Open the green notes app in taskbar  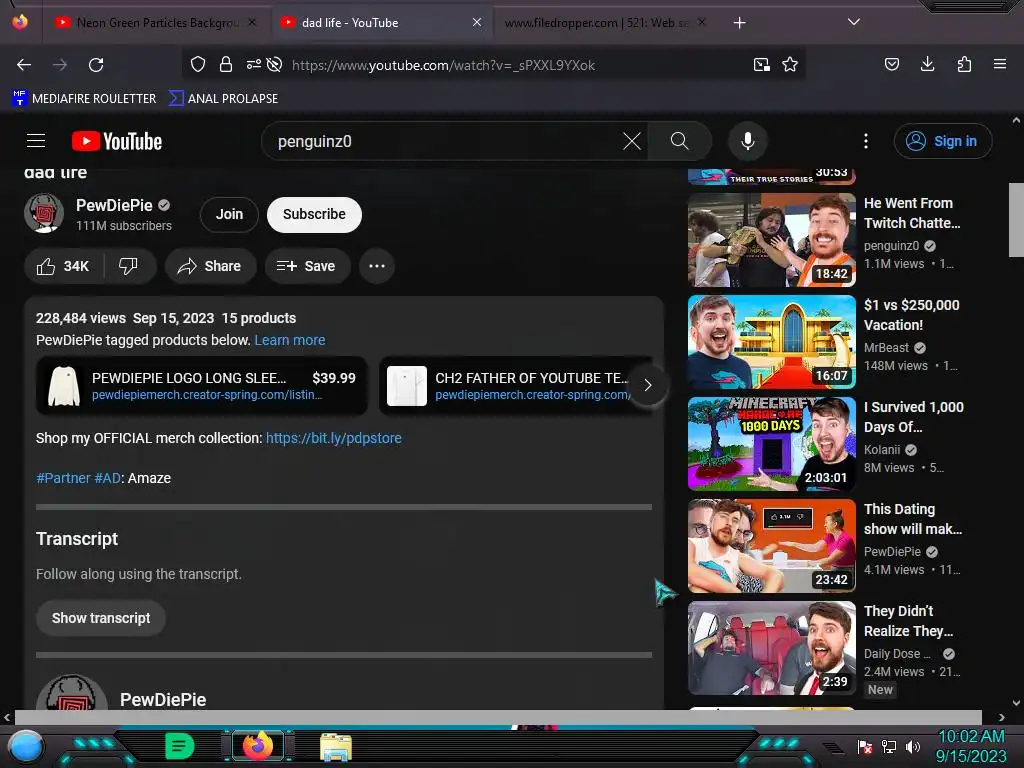pyautogui.click(x=180, y=746)
